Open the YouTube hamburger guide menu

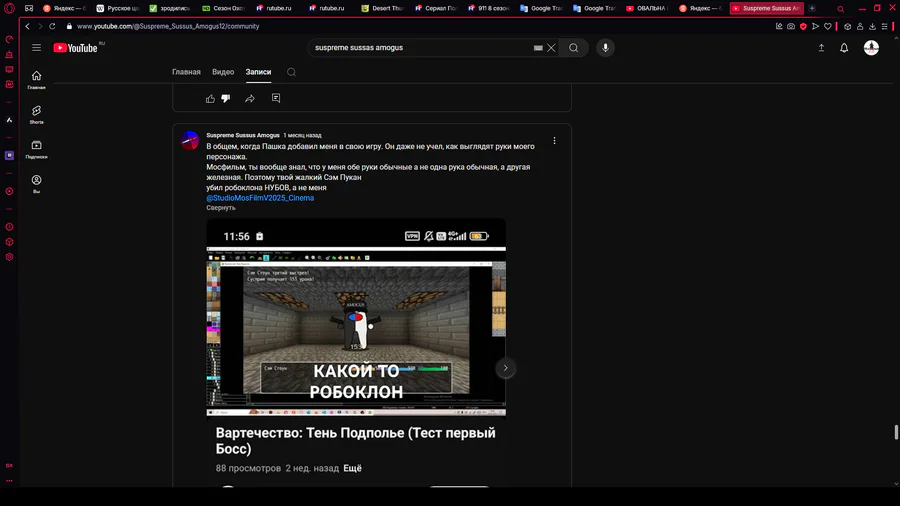click(36, 48)
